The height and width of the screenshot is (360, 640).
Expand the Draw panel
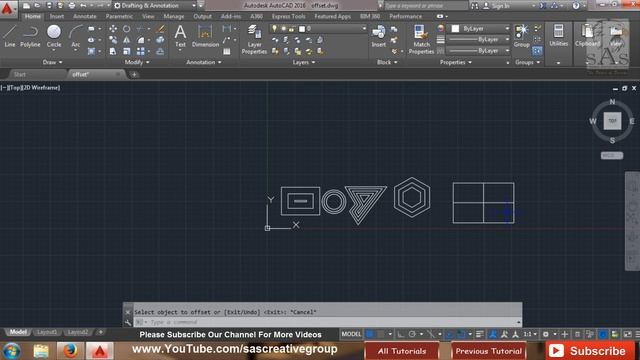pyautogui.click(x=52, y=62)
